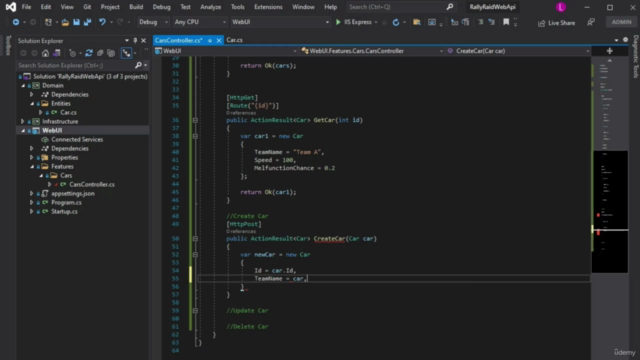The width and height of the screenshot is (640, 360).
Task: Click the Visual Studio logo icon
Action: [x=11, y=7]
